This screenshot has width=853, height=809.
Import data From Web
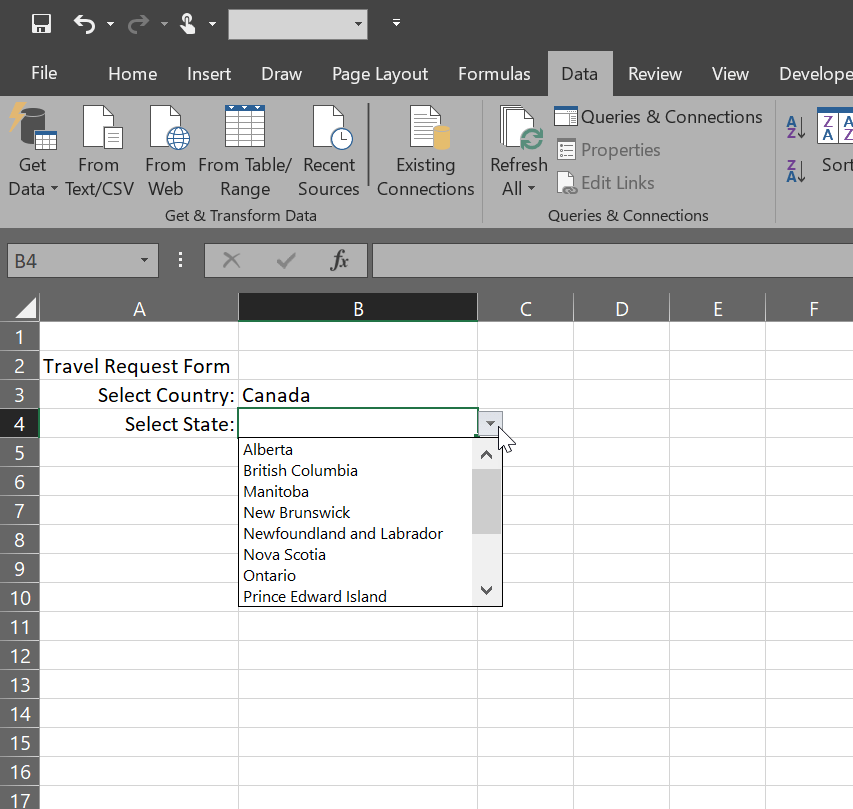[166, 151]
